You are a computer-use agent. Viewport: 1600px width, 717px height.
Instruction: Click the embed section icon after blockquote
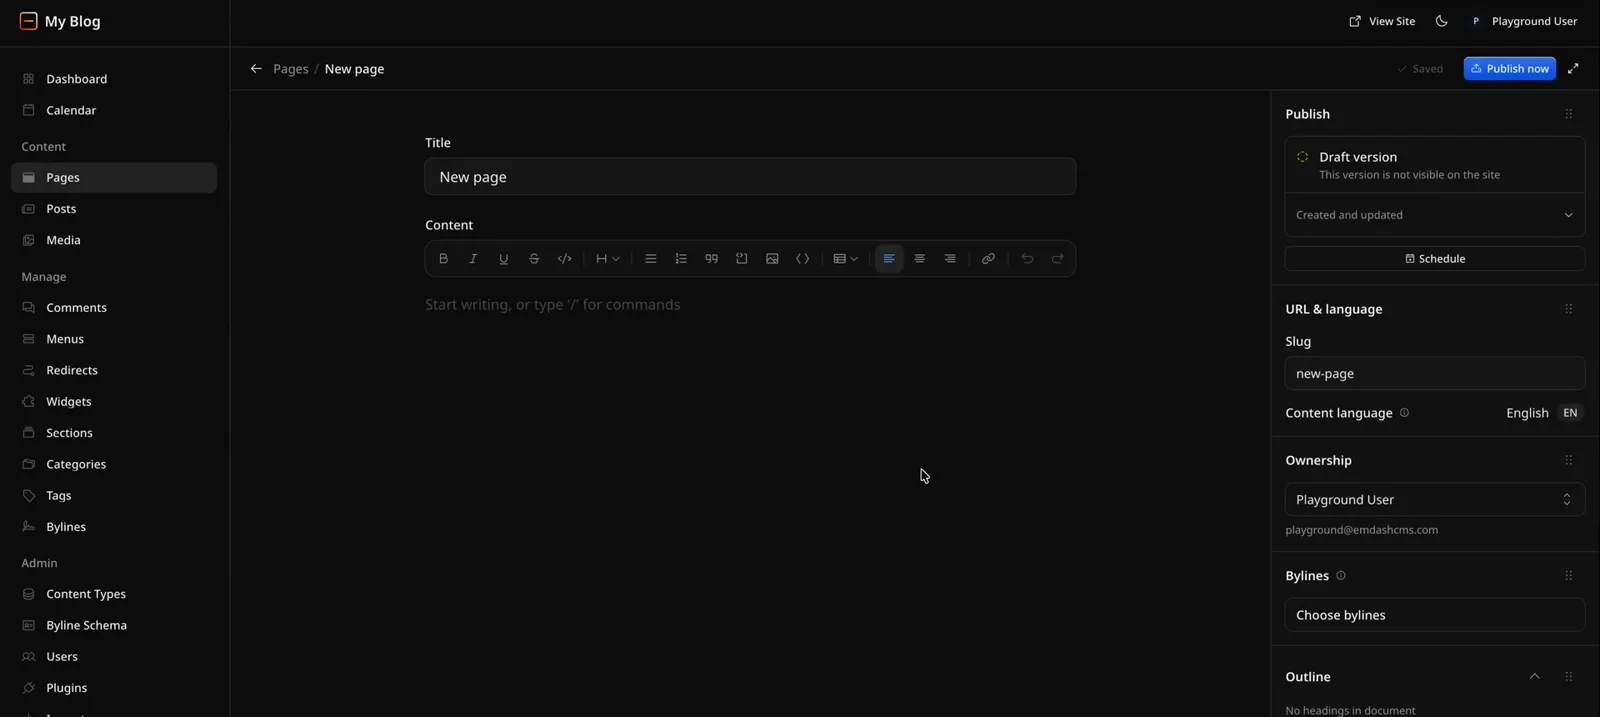[x=742, y=259]
